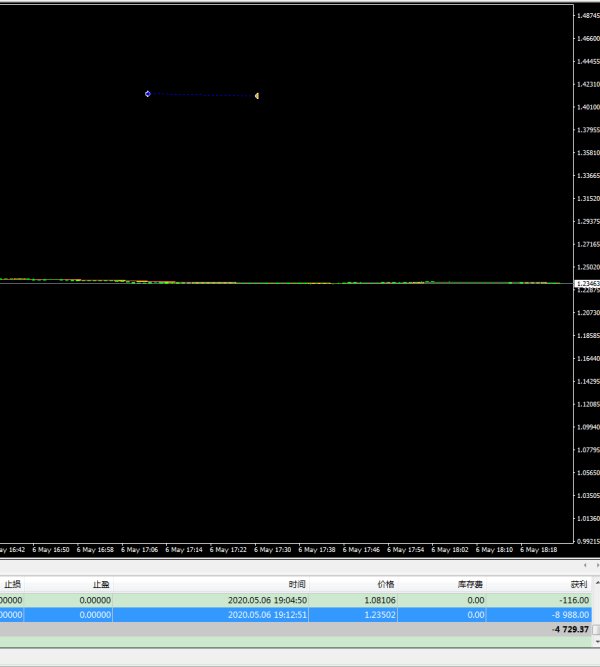
Task: Click the blue trade entry arrow marker
Action: pyautogui.click(x=147, y=94)
